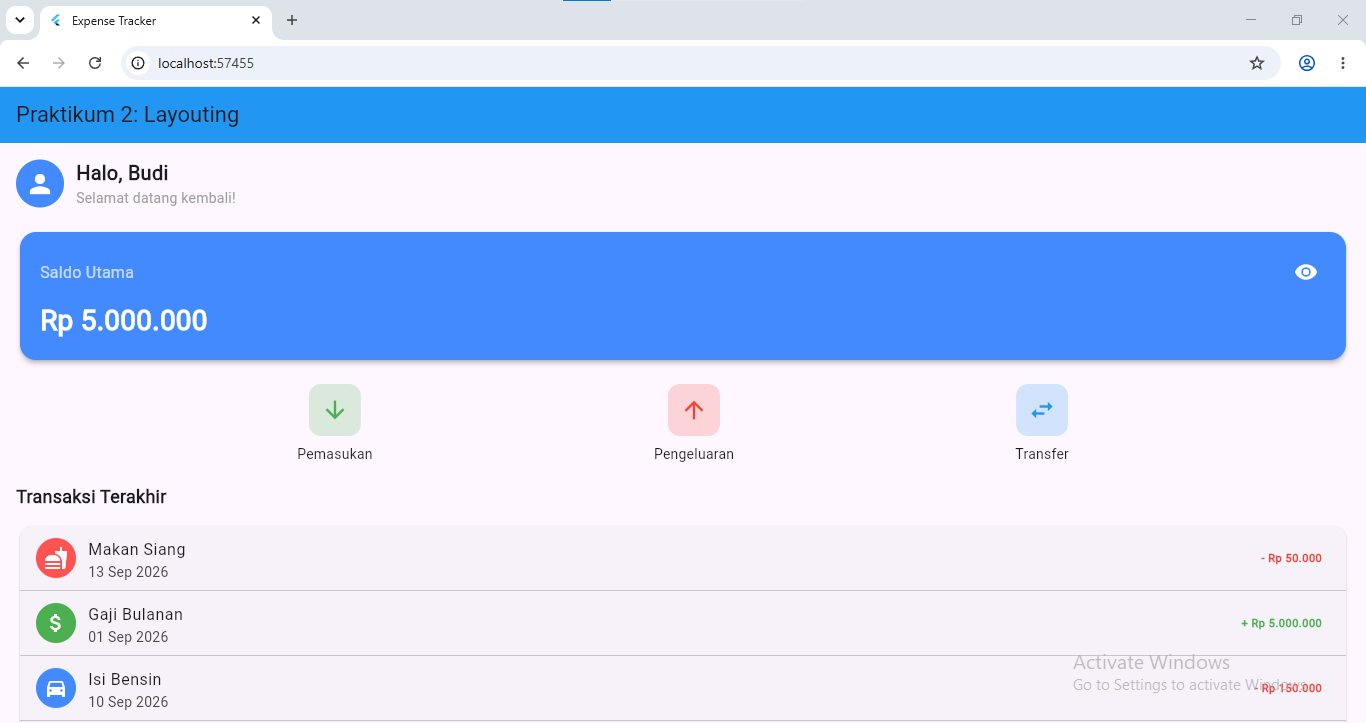The image size is (1366, 723).
Task: Select the Isi Bensin transaction title
Action: click(125, 679)
